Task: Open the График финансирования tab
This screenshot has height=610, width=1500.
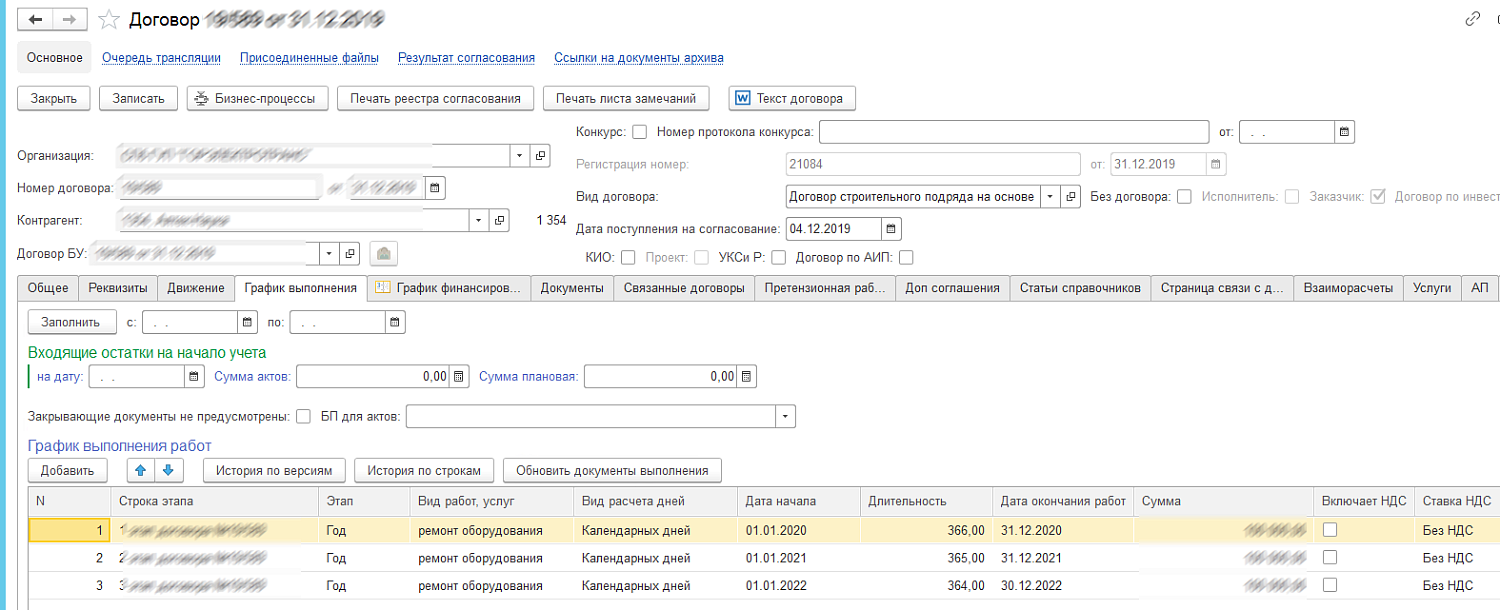Action: tap(449, 288)
